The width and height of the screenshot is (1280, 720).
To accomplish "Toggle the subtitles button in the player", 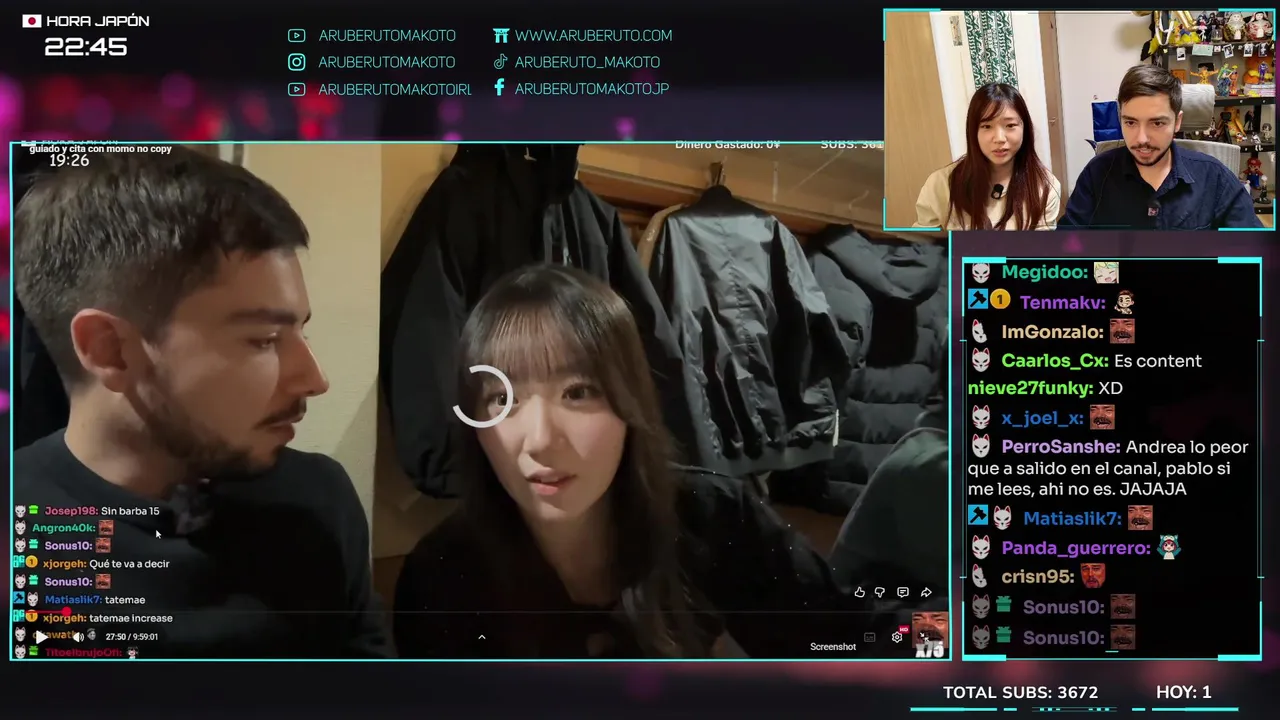I will 870,637.
